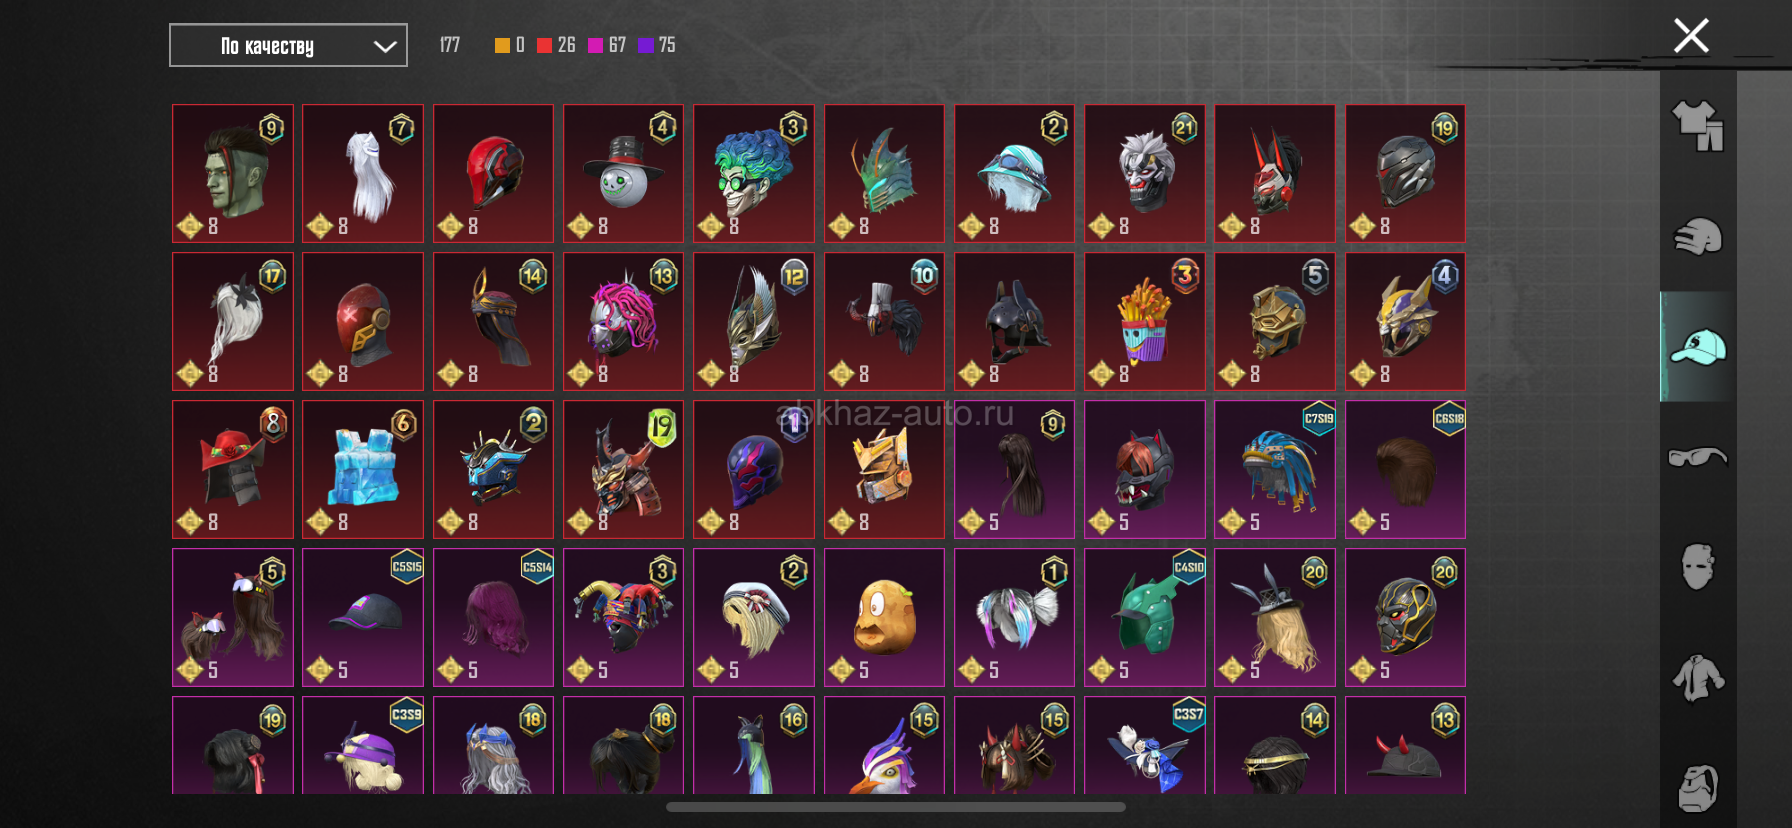Open the face mask category icon
Screen dimensions: 1792x828
click(x=1698, y=567)
